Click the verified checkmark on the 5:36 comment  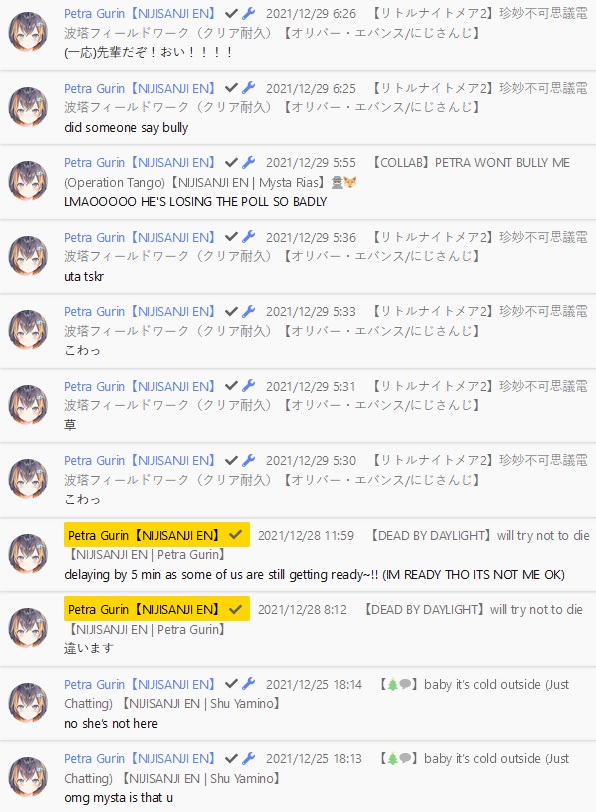231,237
